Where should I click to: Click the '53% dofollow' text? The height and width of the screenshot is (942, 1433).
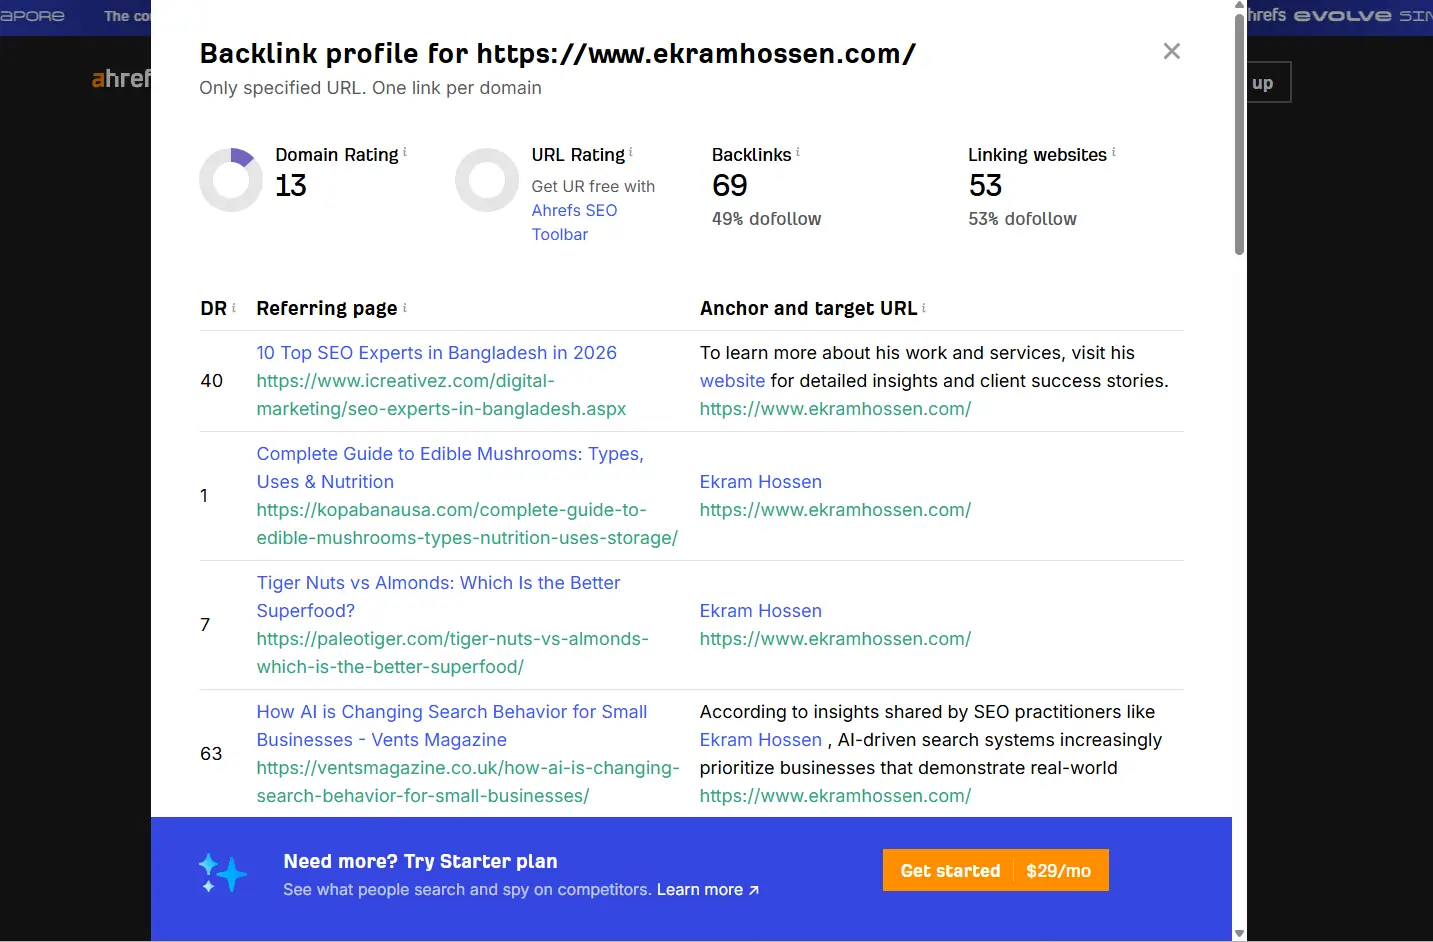click(x=1022, y=219)
